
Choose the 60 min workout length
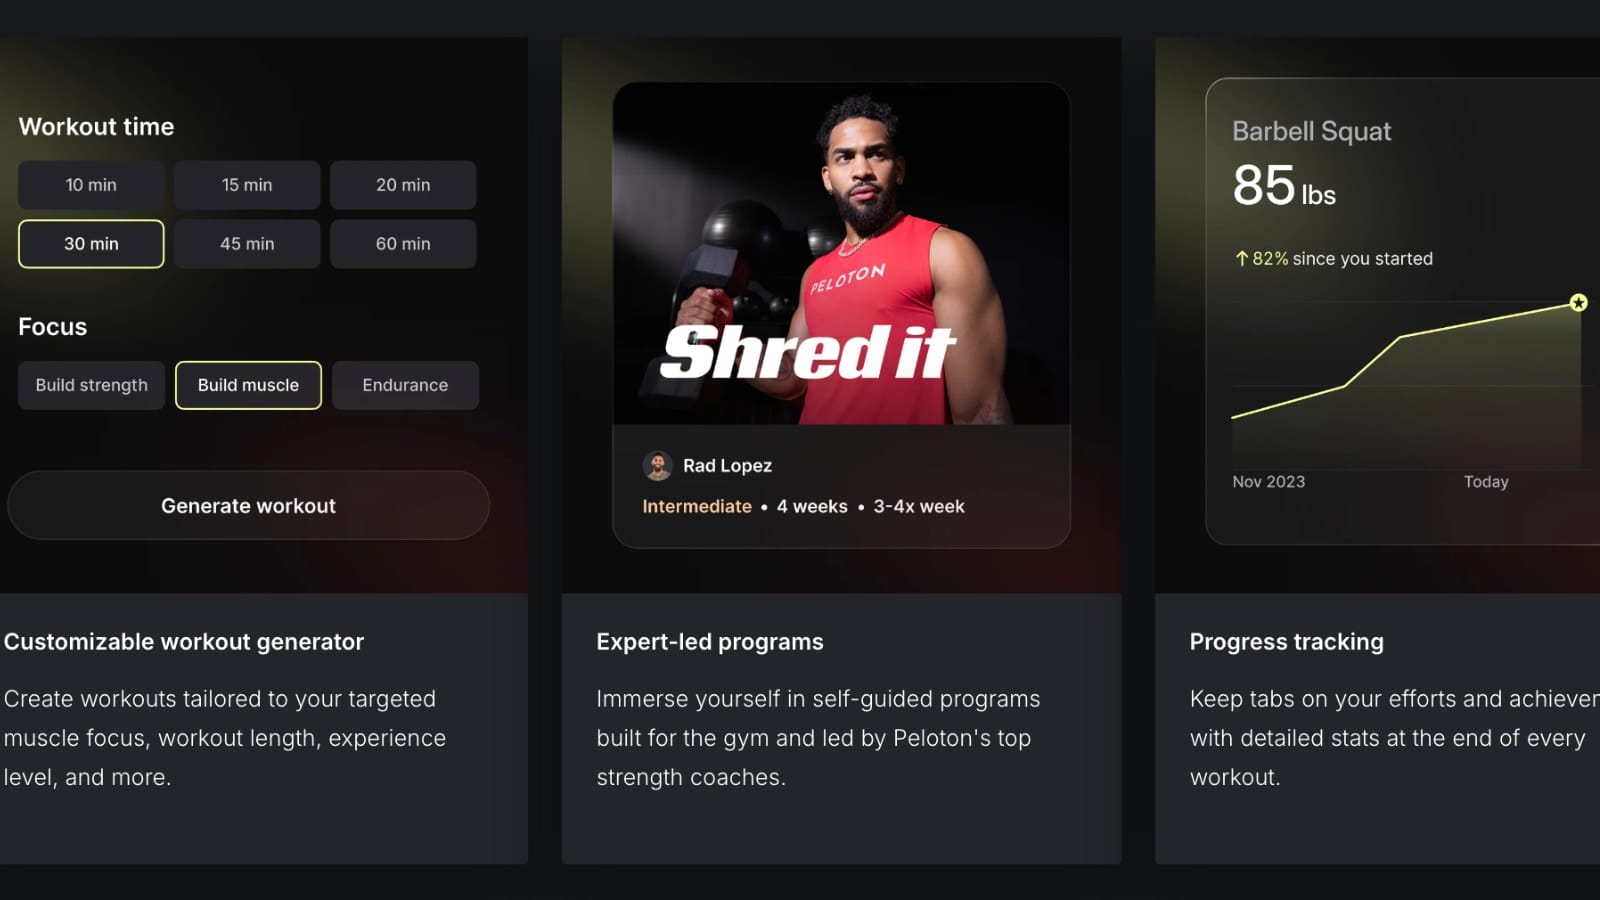tap(403, 244)
